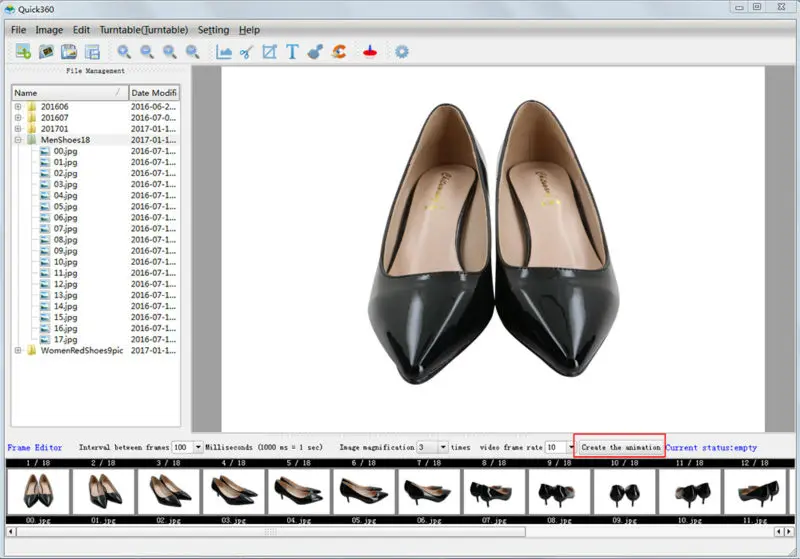The height and width of the screenshot is (559, 800).
Task: Open the interval between frames dropdown
Action: tap(197, 448)
